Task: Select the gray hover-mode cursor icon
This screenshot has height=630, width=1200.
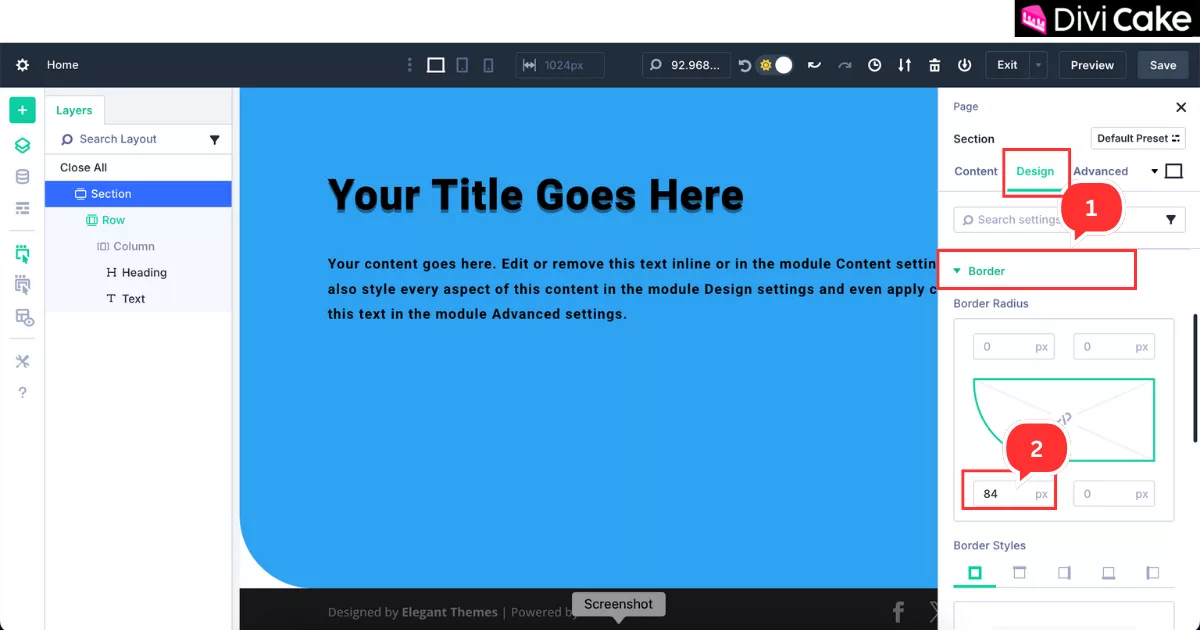Action: pyautogui.click(x=22, y=285)
